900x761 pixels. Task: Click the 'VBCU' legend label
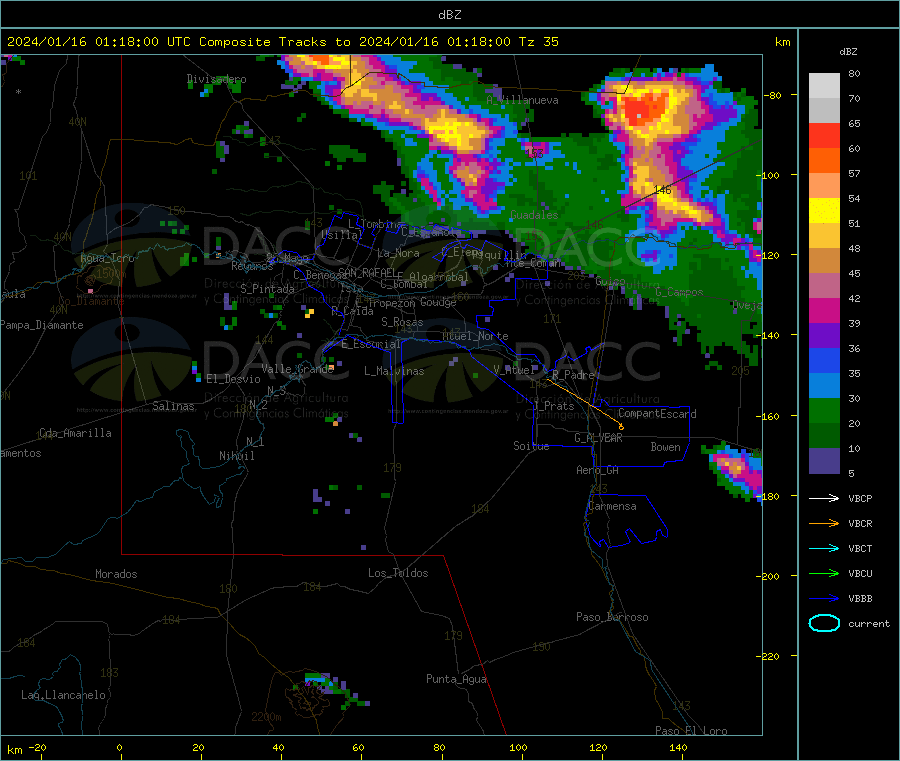click(860, 573)
